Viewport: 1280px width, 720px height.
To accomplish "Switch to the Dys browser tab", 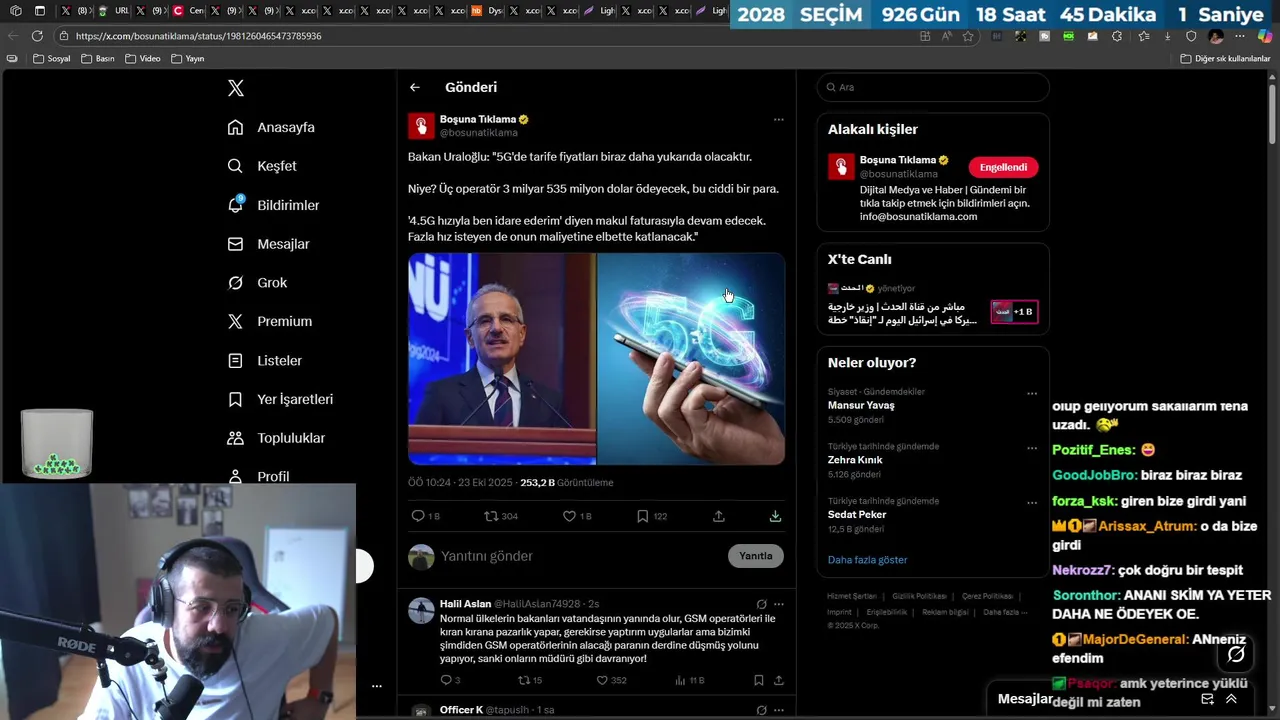I will point(487,11).
